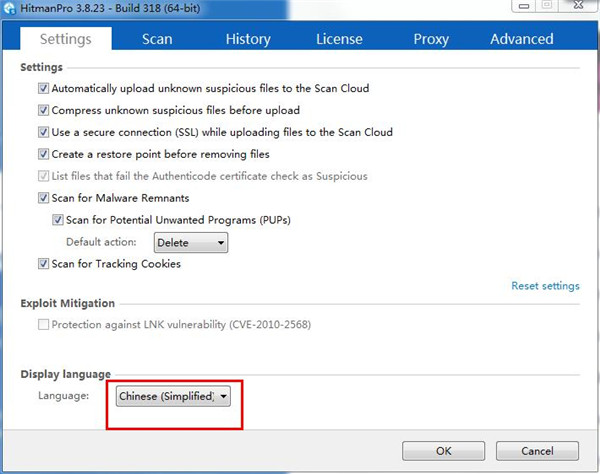Disable Scan for Tracking Cookies
The height and width of the screenshot is (474, 600).
43,264
